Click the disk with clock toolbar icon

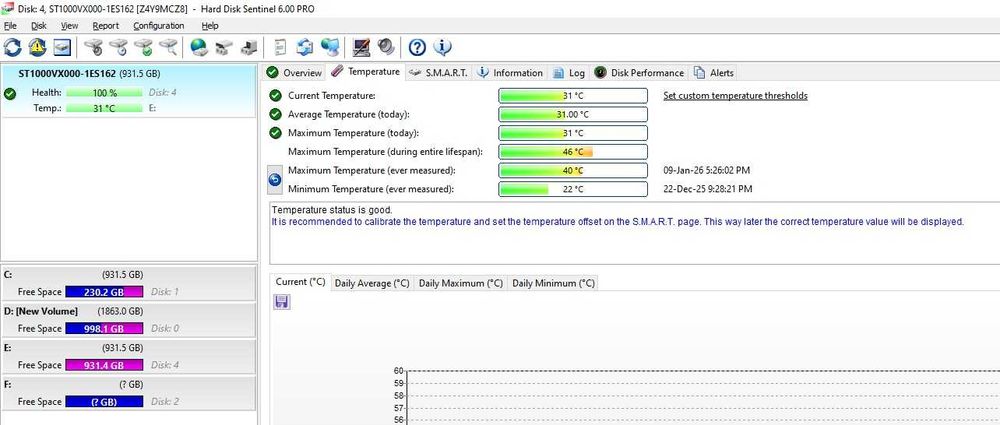click(118, 47)
